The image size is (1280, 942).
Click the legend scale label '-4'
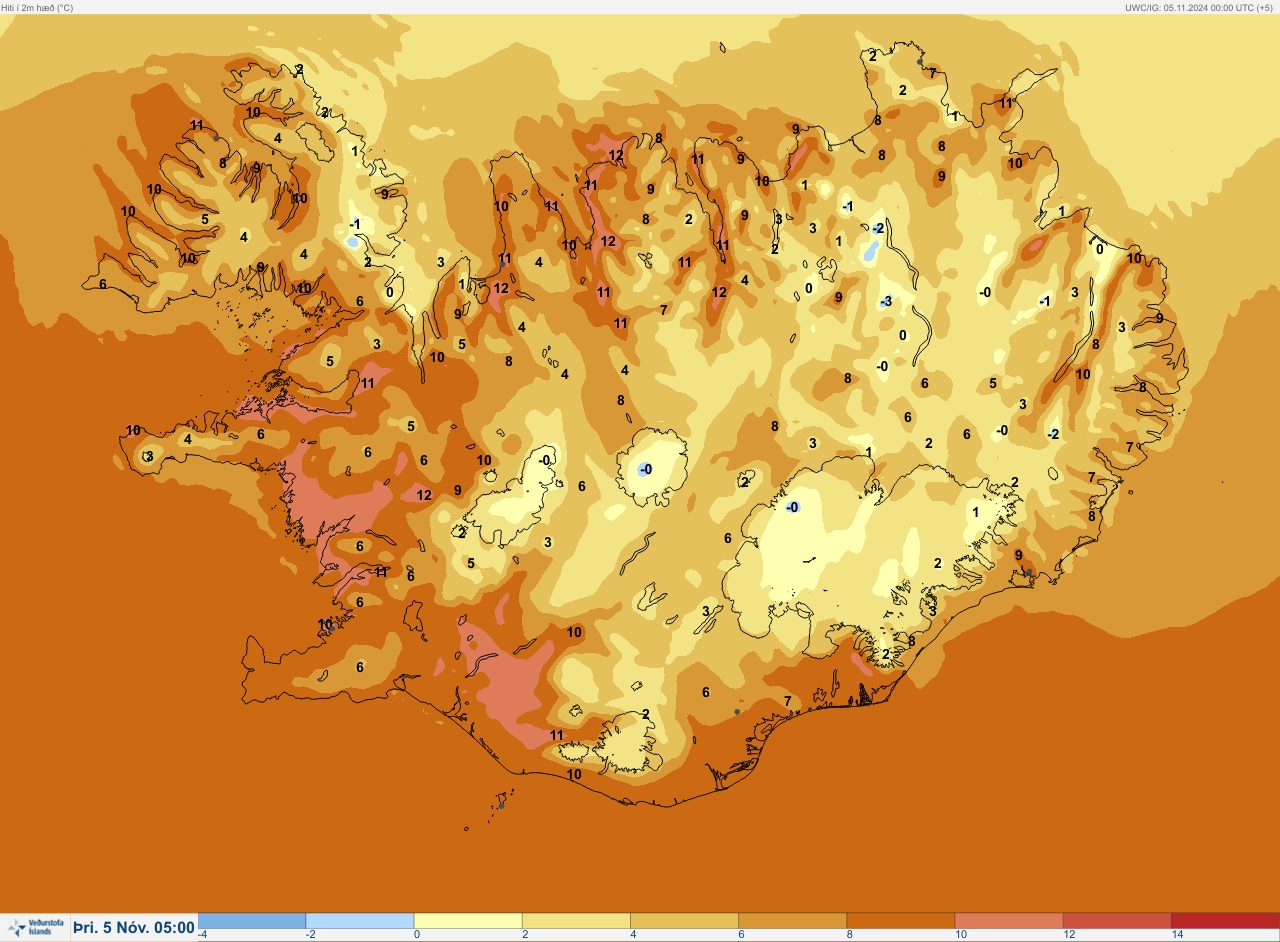203,934
